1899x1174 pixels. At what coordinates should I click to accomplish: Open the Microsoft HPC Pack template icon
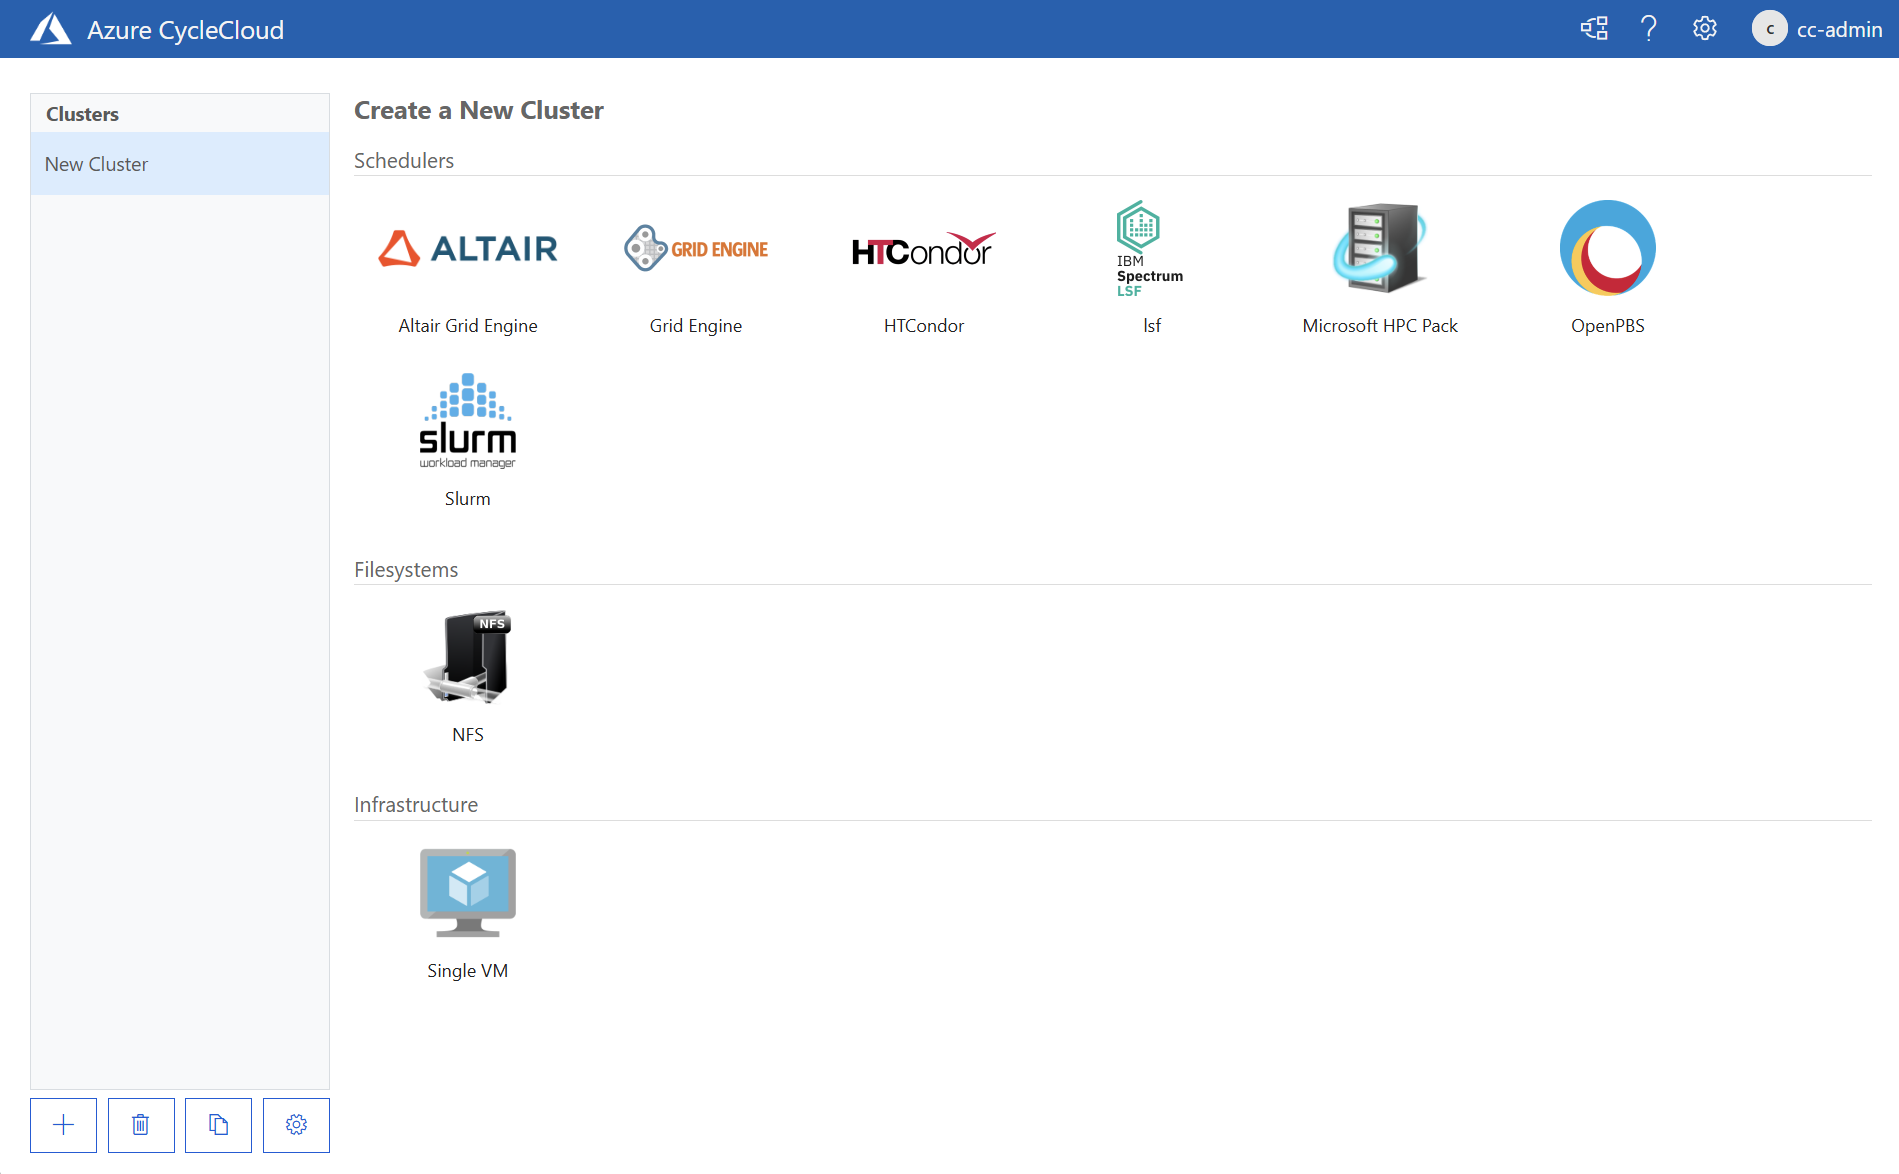[x=1380, y=248]
